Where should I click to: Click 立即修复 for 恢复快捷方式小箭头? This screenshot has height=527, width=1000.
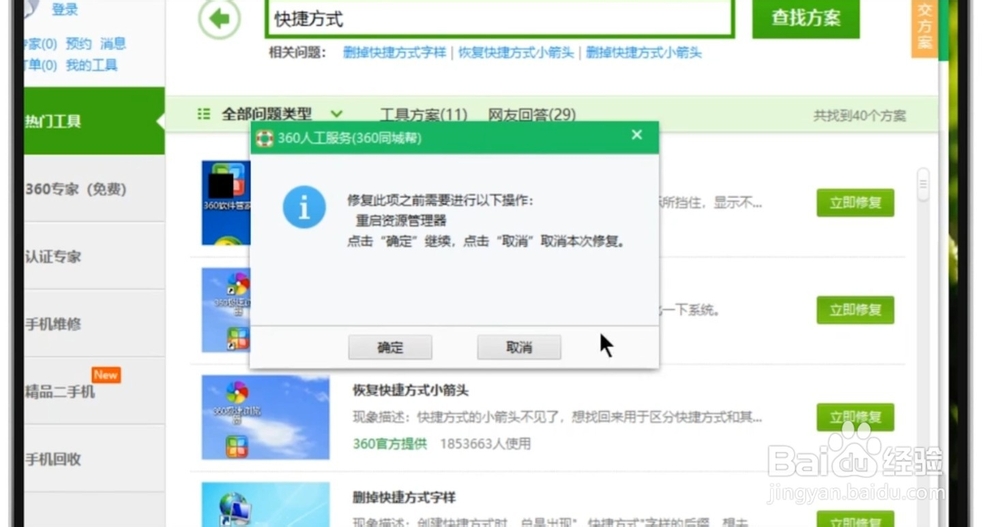pyautogui.click(x=855, y=417)
